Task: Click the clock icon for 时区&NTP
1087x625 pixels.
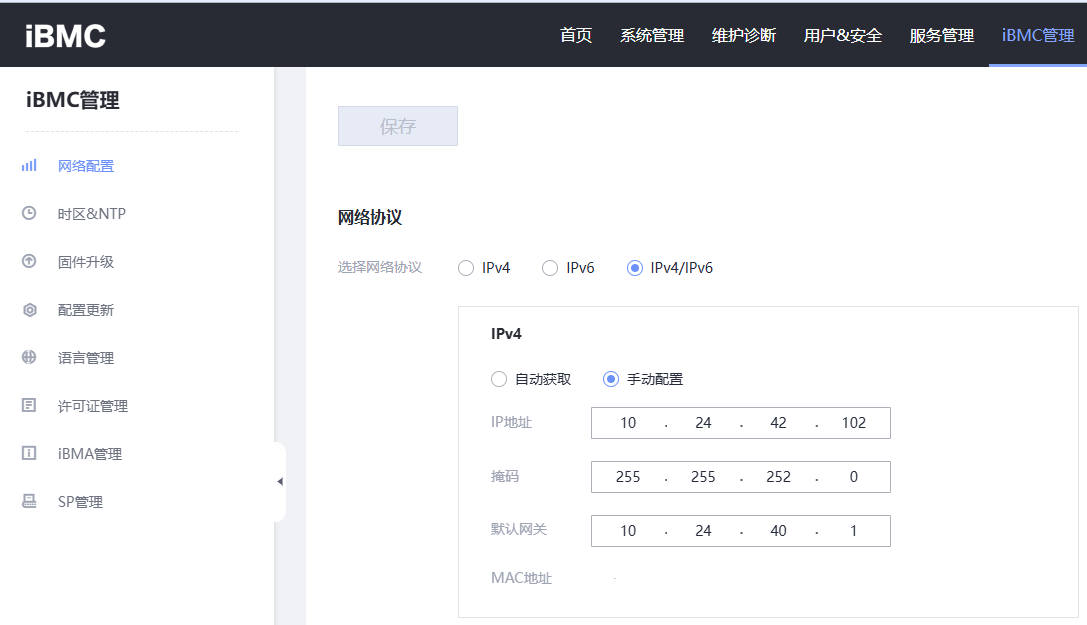Action: point(29,213)
